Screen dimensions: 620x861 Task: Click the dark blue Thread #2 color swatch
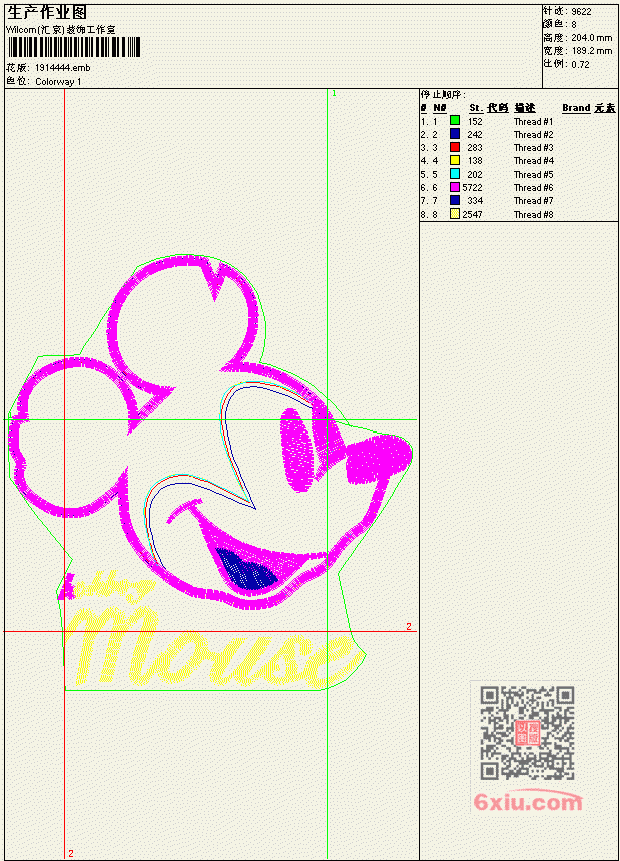click(455, 133)
